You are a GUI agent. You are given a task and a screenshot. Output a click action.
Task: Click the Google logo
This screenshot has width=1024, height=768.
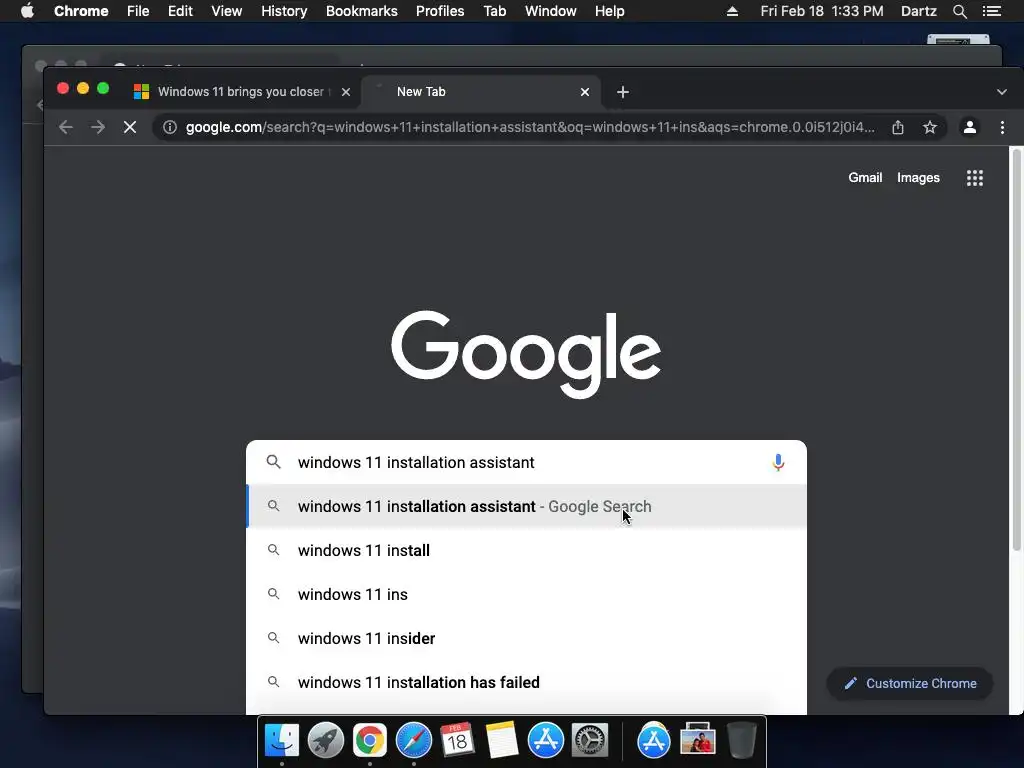pos(526,354)
